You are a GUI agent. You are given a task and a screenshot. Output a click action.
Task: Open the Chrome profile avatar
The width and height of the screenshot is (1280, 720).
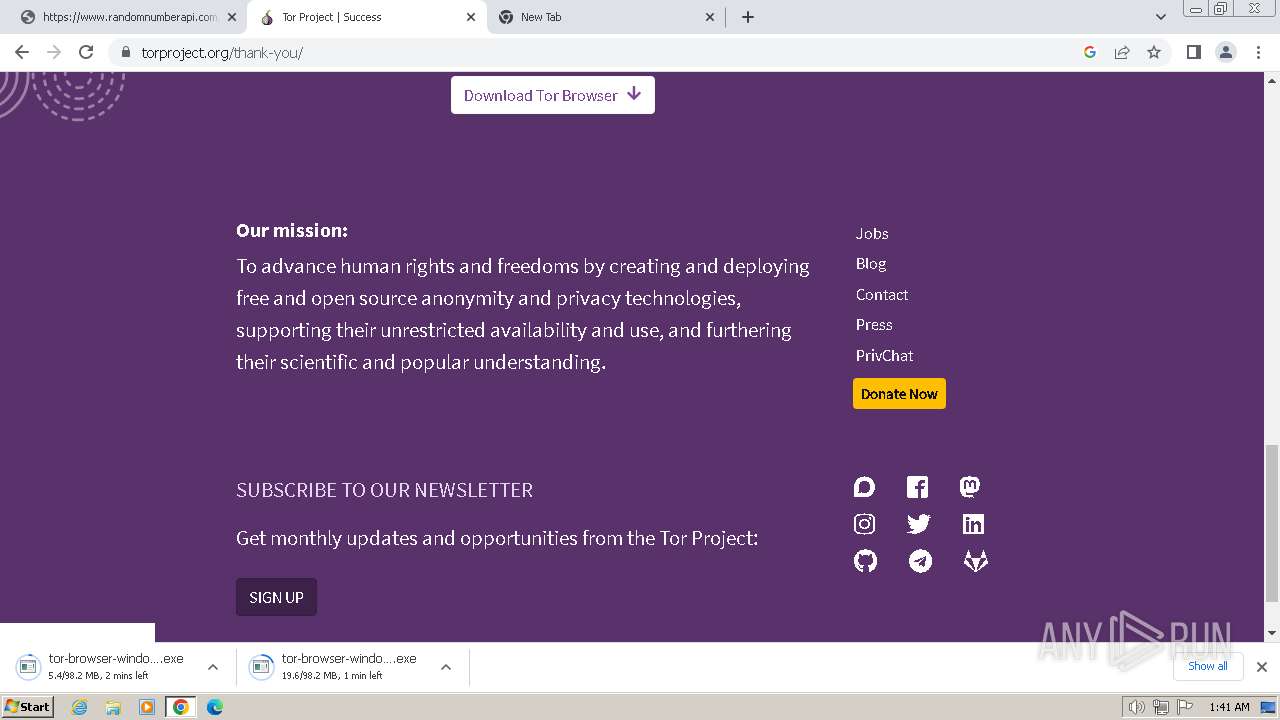coord(1226,52)
